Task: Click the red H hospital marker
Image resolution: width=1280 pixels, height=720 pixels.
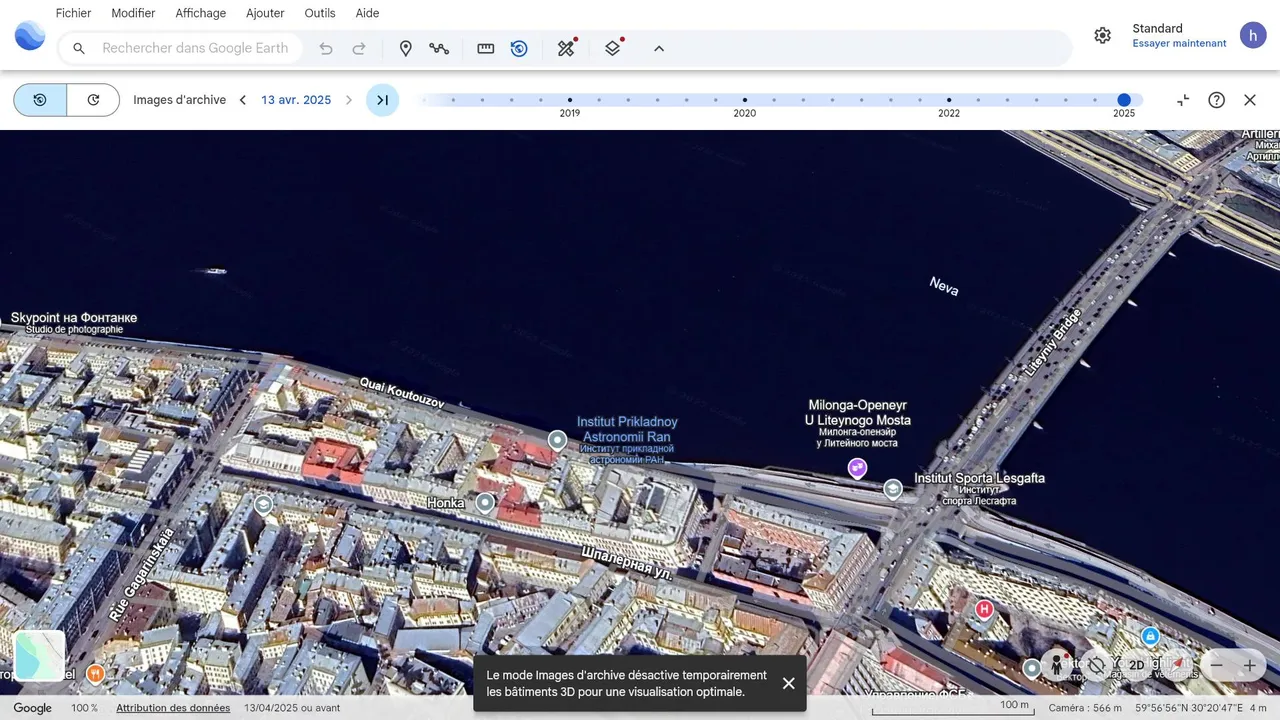Action: (x=984, y=609)
